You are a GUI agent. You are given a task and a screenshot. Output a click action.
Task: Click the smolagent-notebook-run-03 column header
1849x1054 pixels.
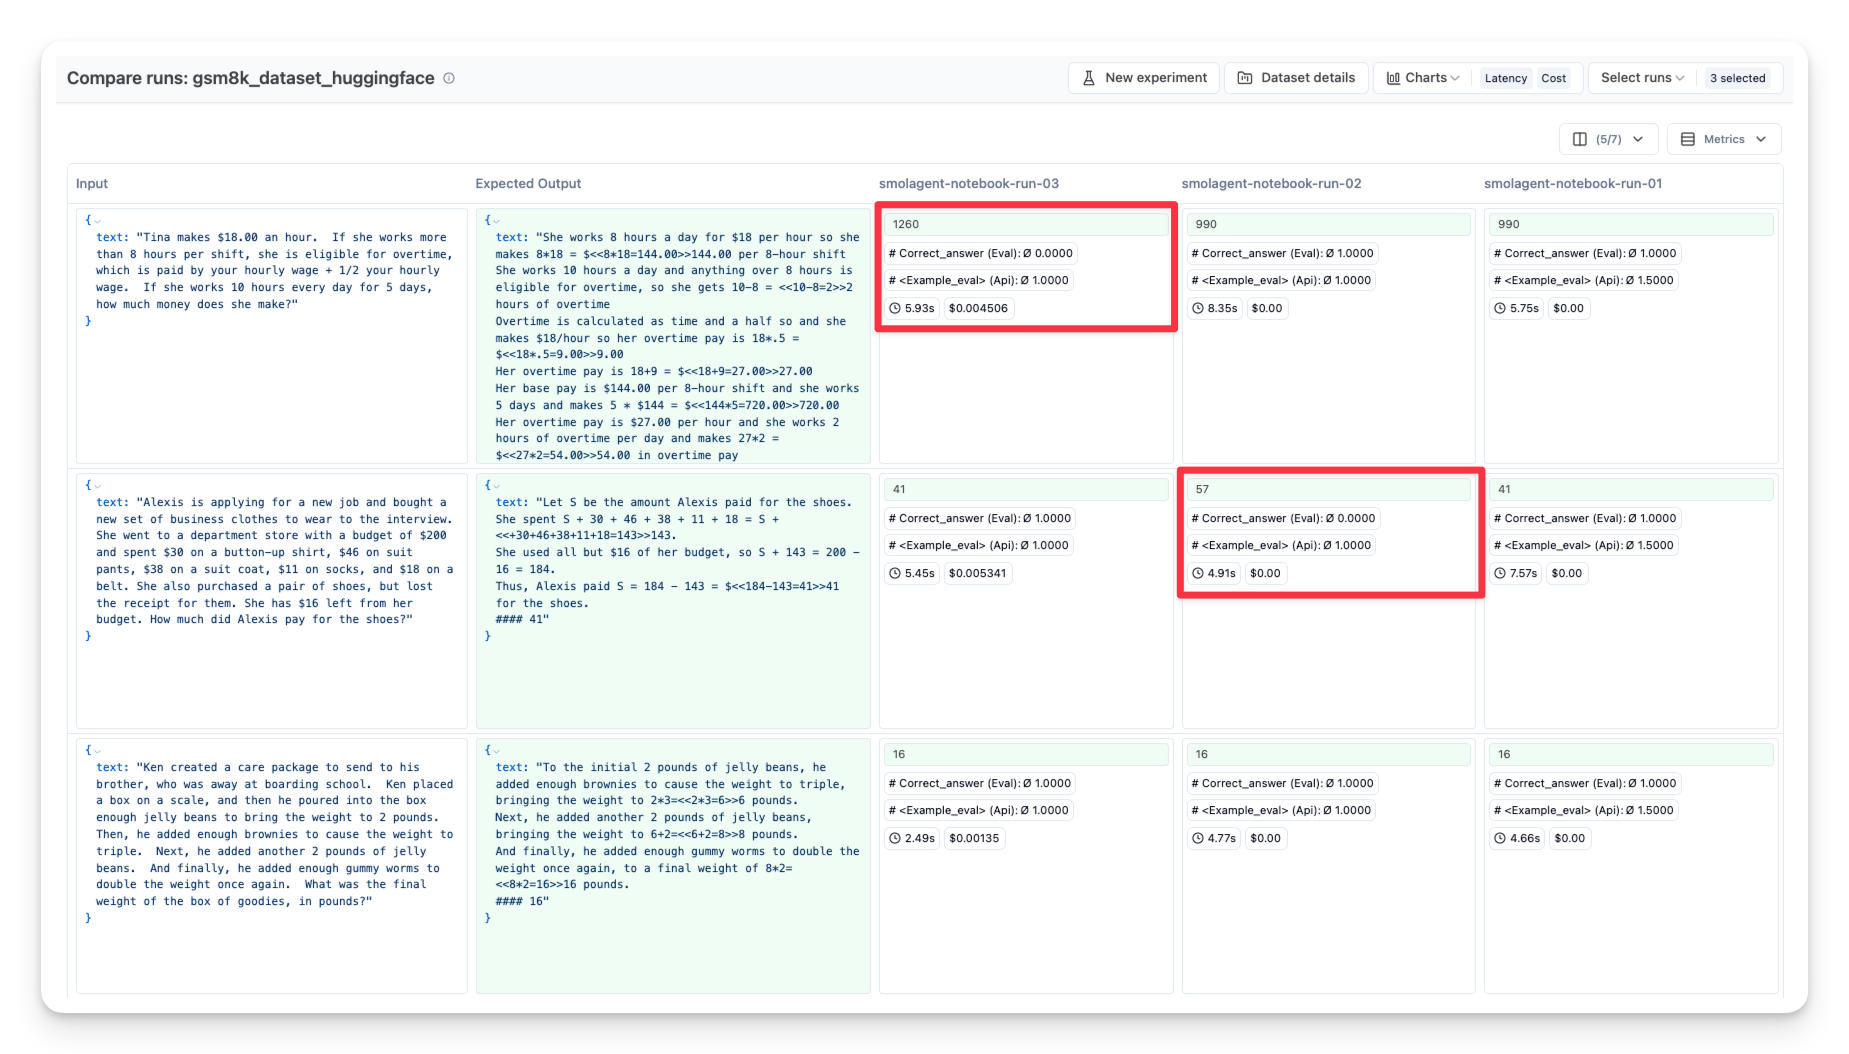tap(968, 183)
